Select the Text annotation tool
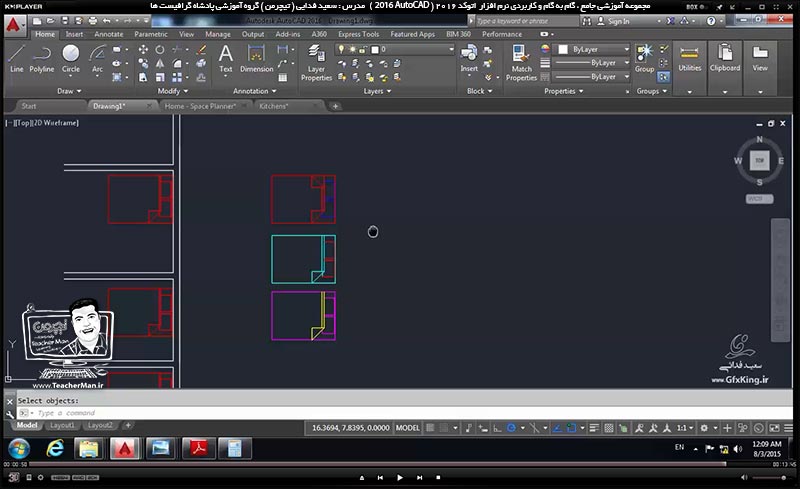800x489 pixels. point(226,59)
